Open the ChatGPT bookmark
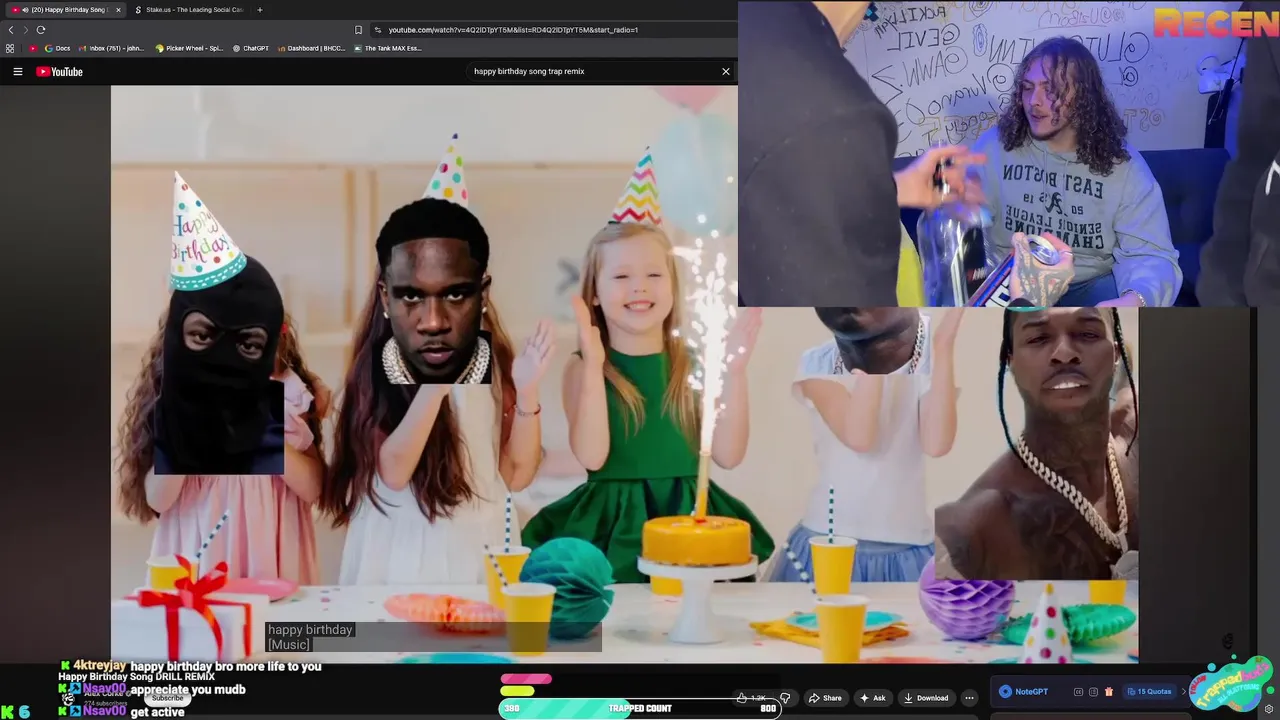The image size is (1280, 720). pos(251,48)
